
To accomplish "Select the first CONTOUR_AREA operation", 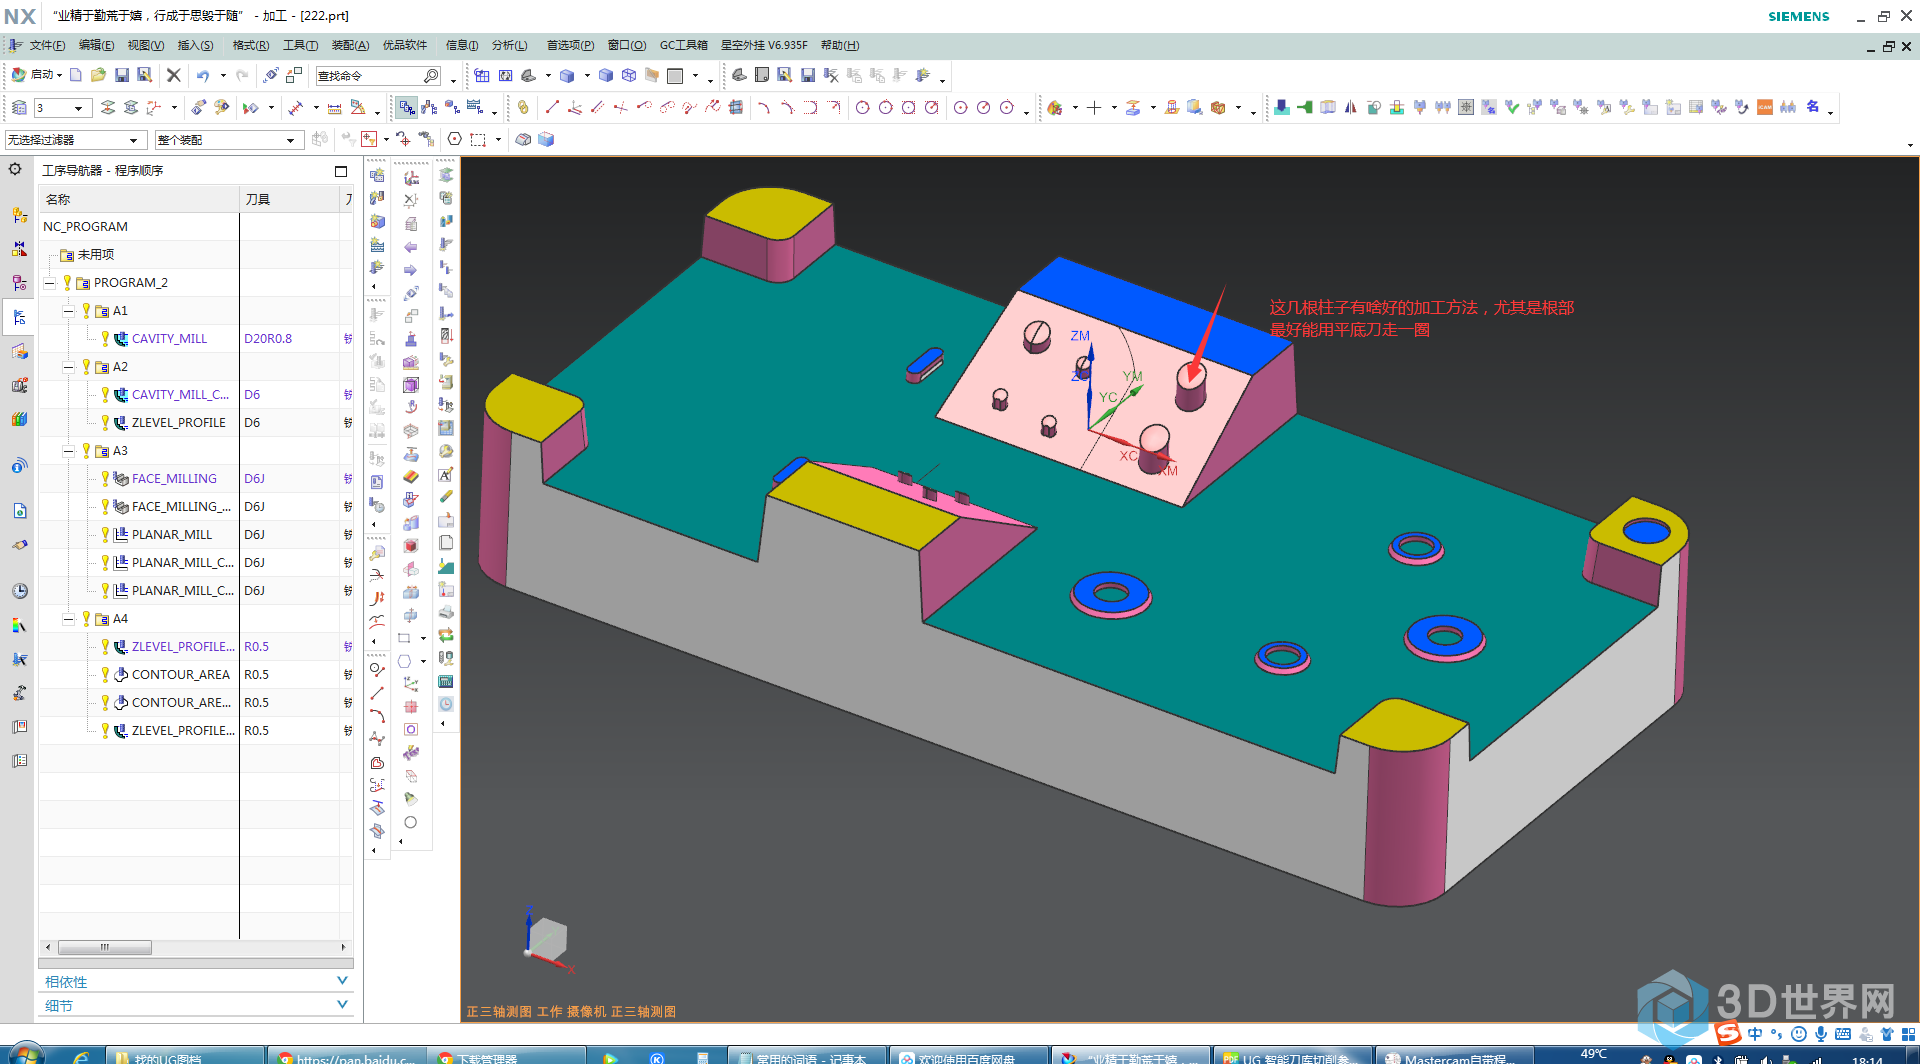I will pos(180,675).
